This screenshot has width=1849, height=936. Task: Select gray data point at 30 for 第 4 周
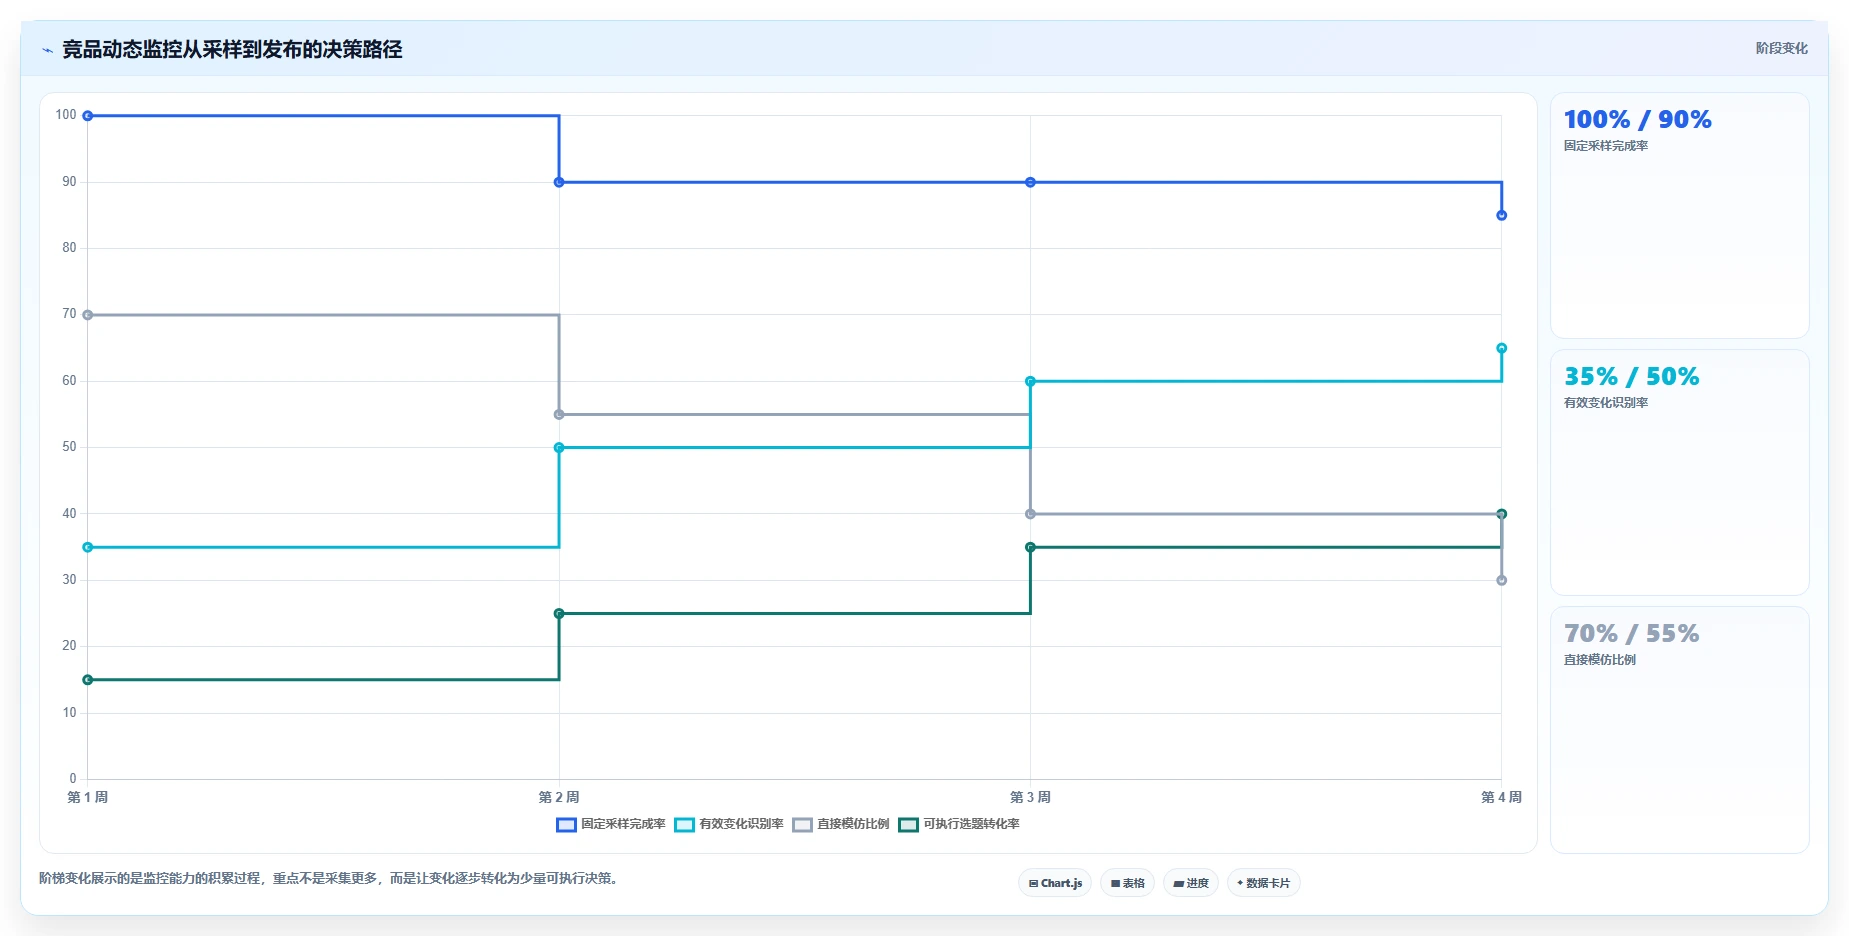(1501, 580)
